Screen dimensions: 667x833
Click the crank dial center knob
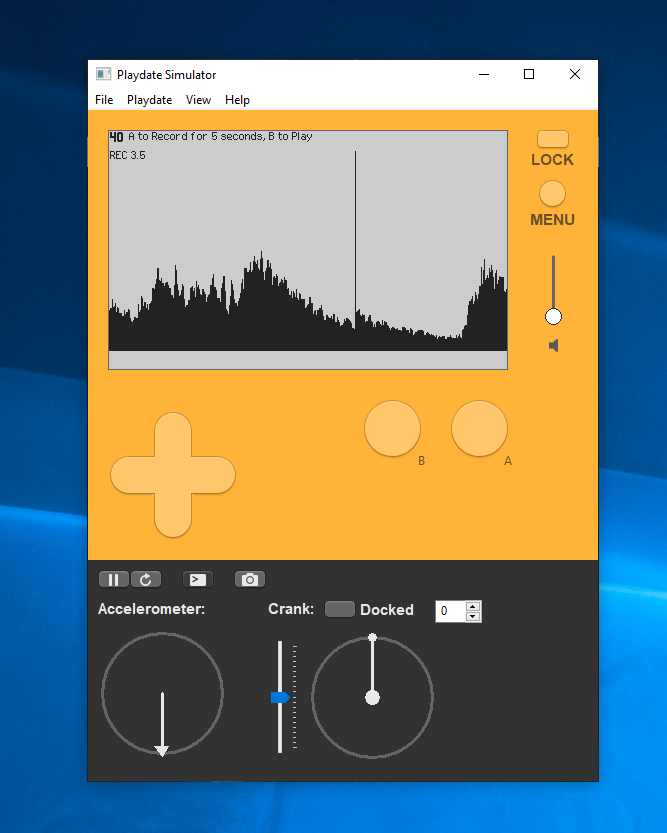tap(372, 698)
